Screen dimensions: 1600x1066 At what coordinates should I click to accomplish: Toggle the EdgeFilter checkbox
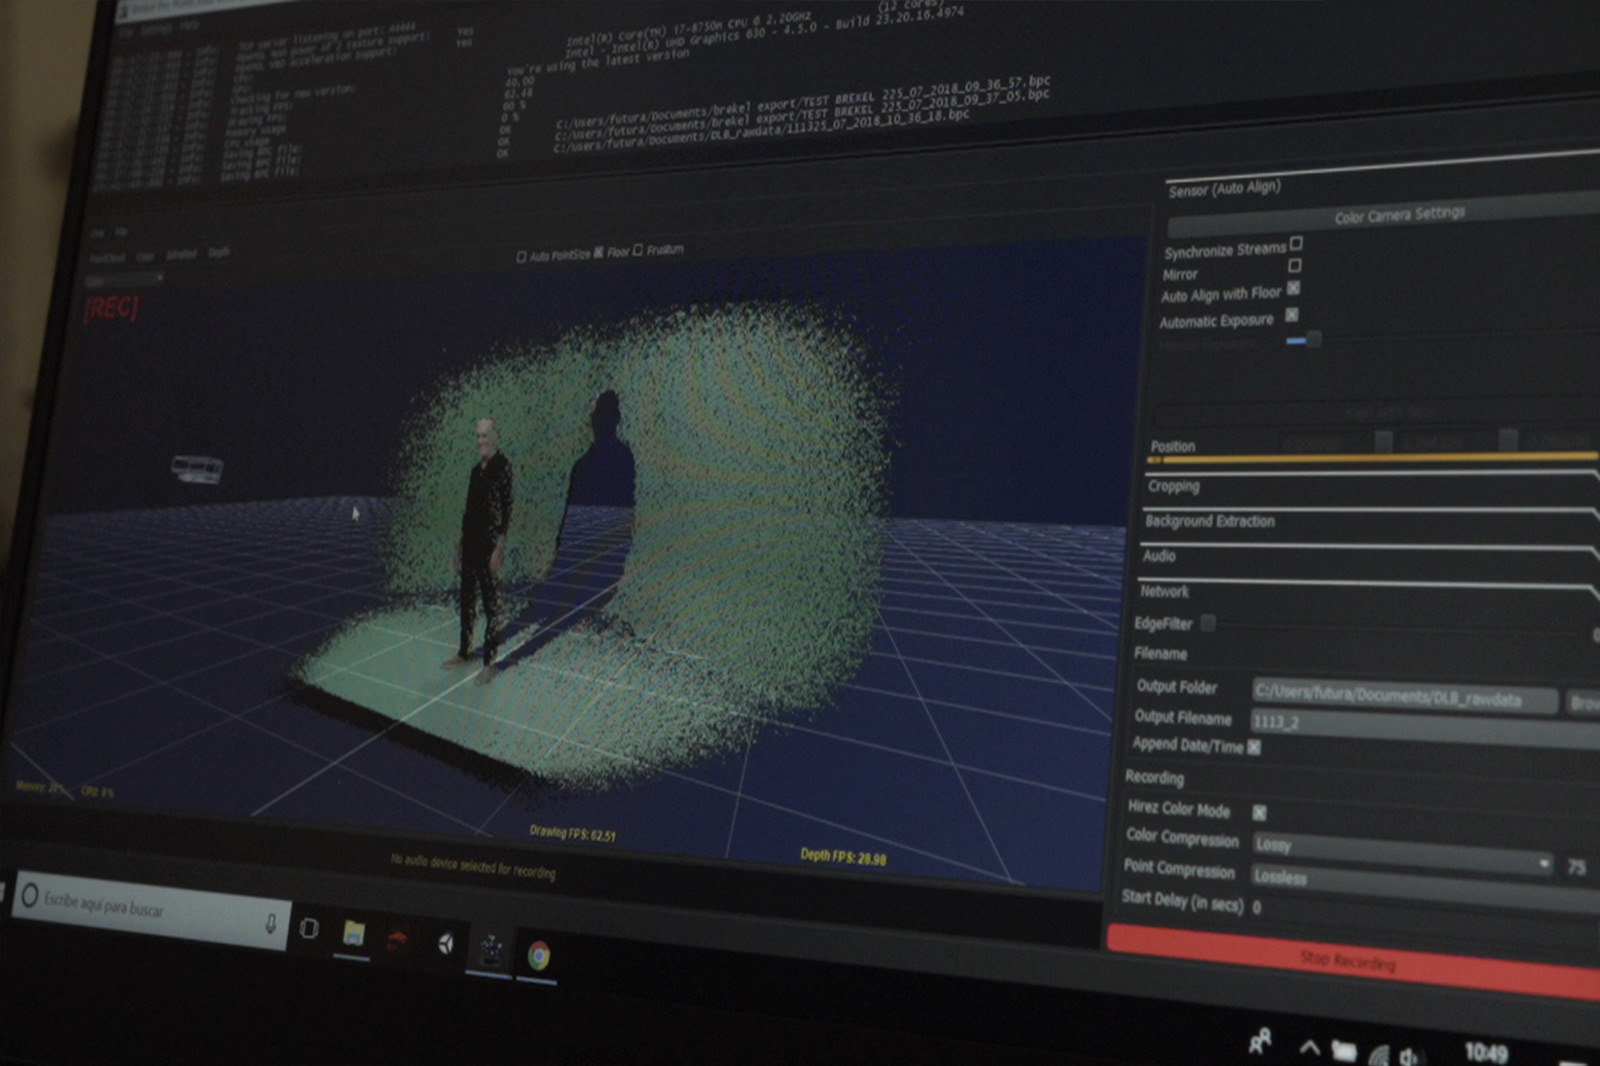point(1208,623)
